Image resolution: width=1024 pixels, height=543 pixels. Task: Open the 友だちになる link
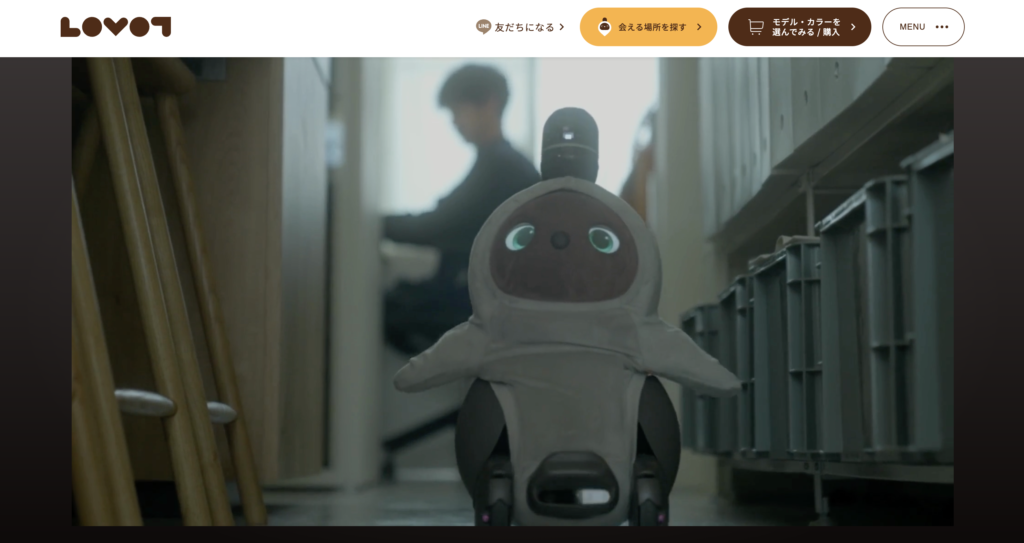(524, 27)
